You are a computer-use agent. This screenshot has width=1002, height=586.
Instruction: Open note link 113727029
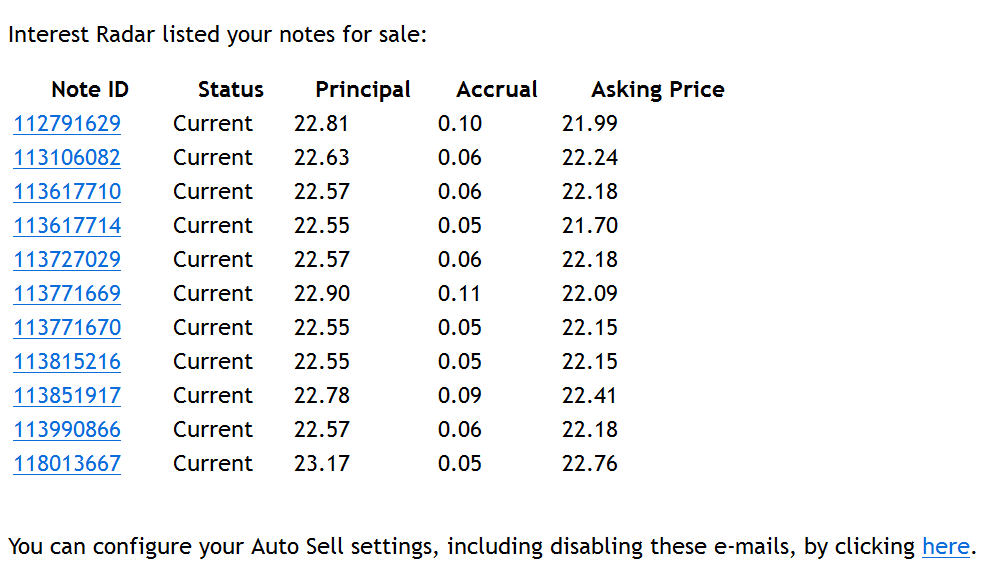[x=67, y=259]
